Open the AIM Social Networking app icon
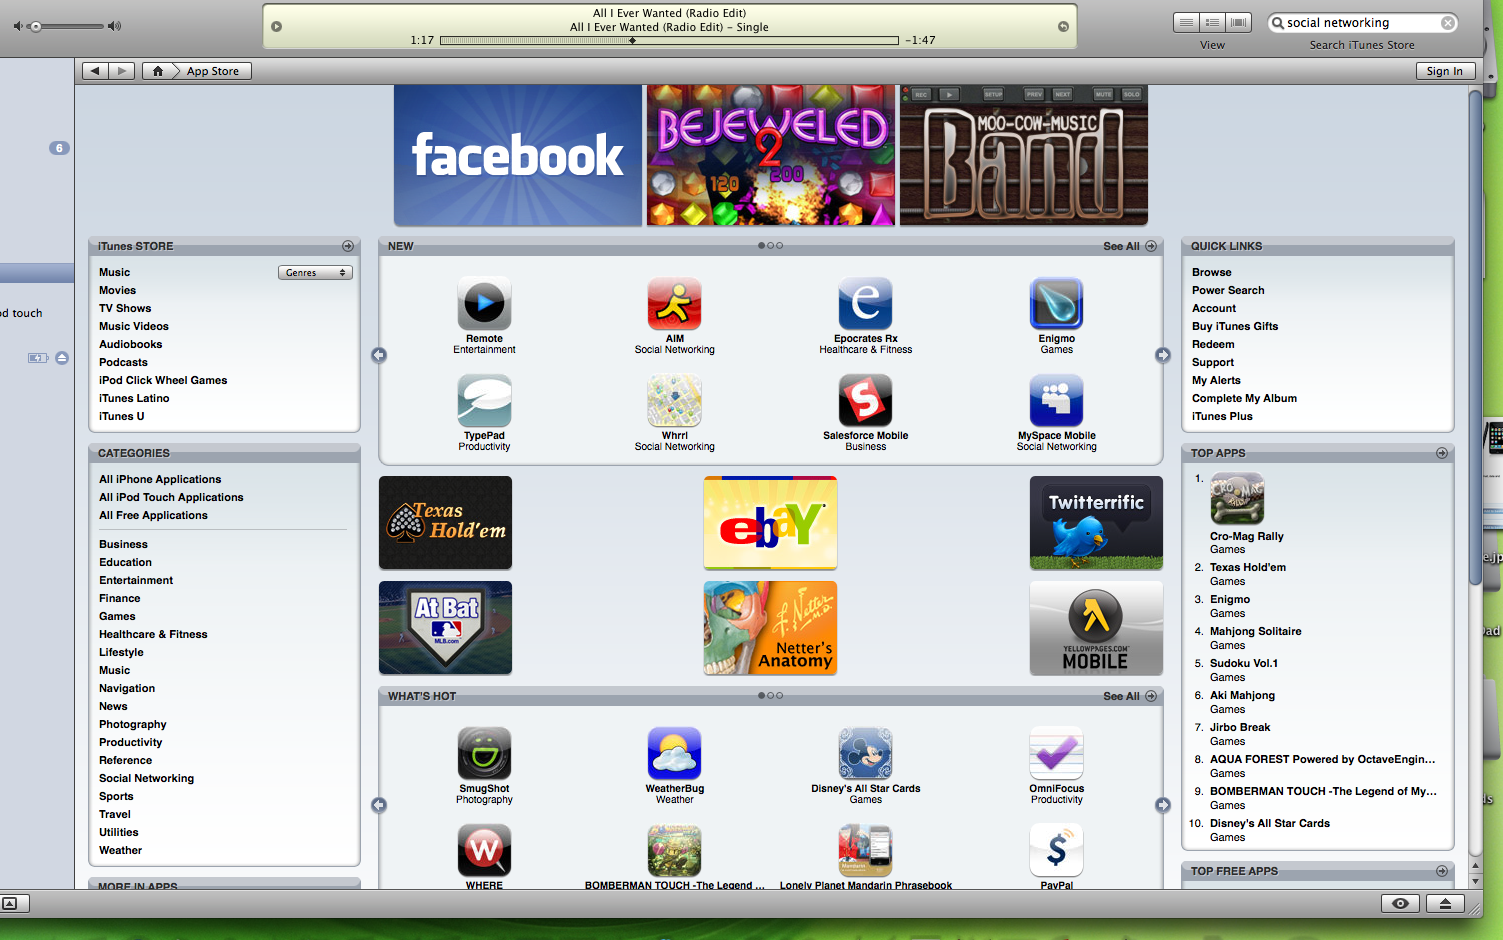Viewport: 1503px width, 940px height. point(674,304)
